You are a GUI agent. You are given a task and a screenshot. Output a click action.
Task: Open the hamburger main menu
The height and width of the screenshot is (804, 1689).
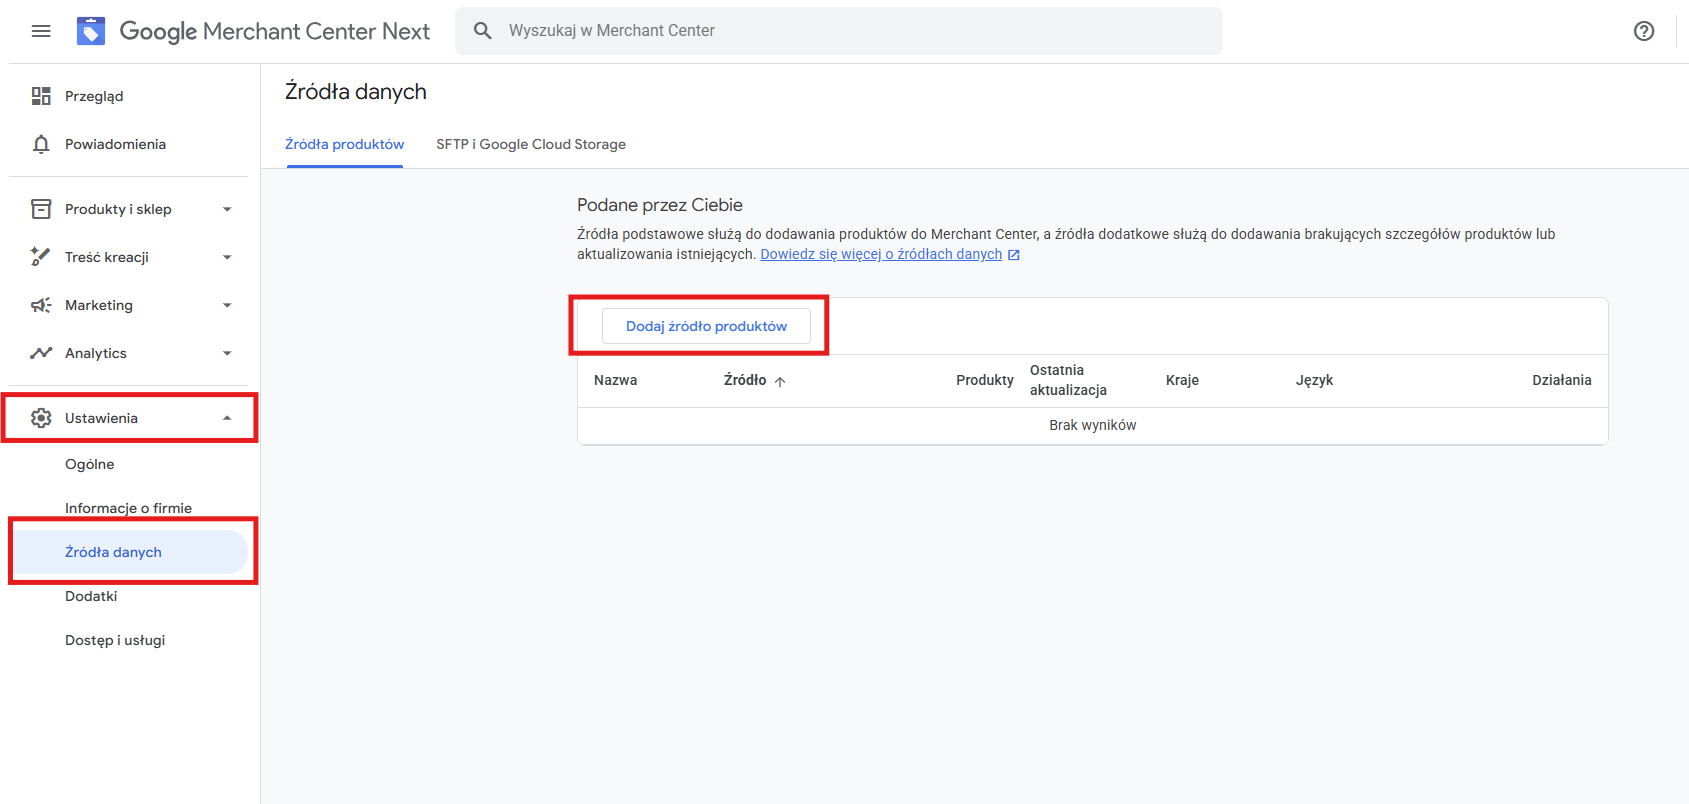click(x=41, y=31)
